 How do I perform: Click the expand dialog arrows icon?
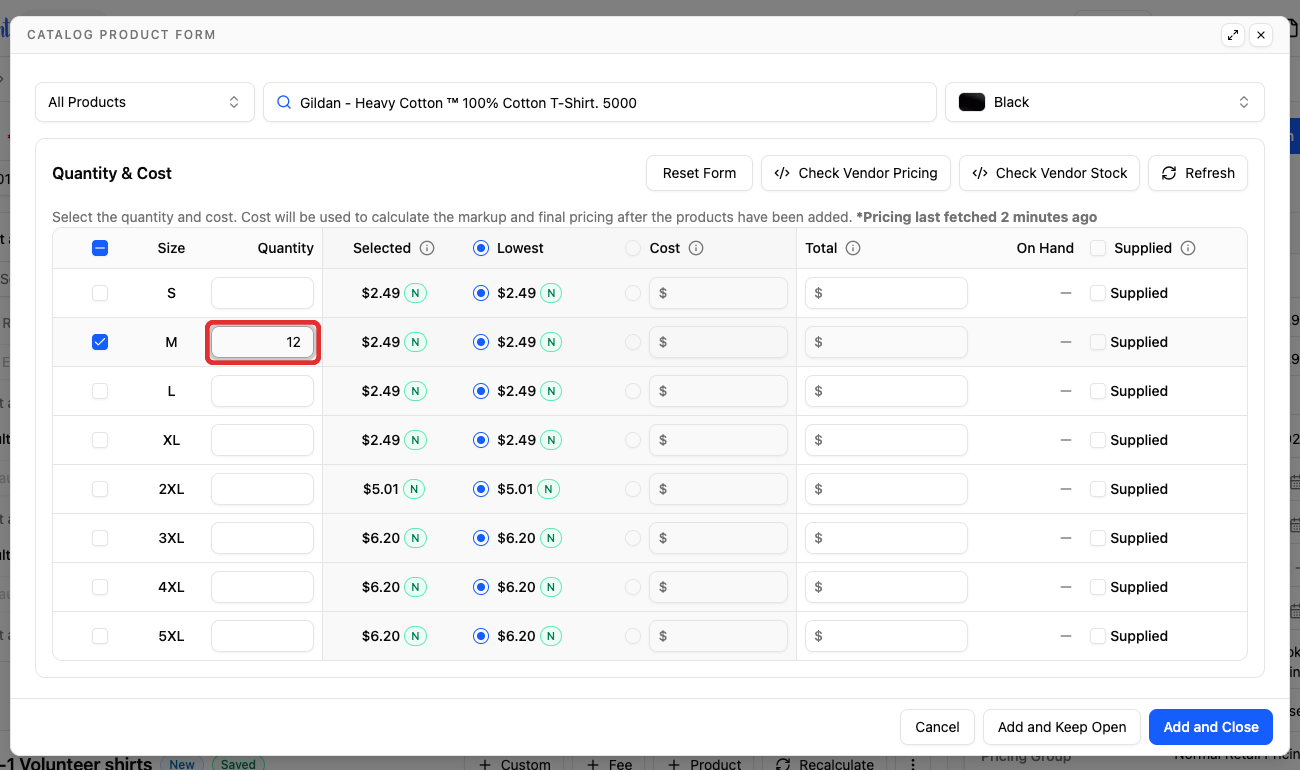pos(1233,35)
